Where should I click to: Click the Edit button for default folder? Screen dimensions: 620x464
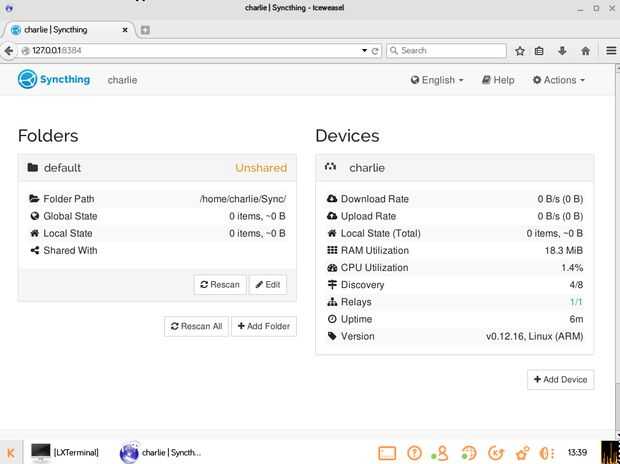click(268, 284)
